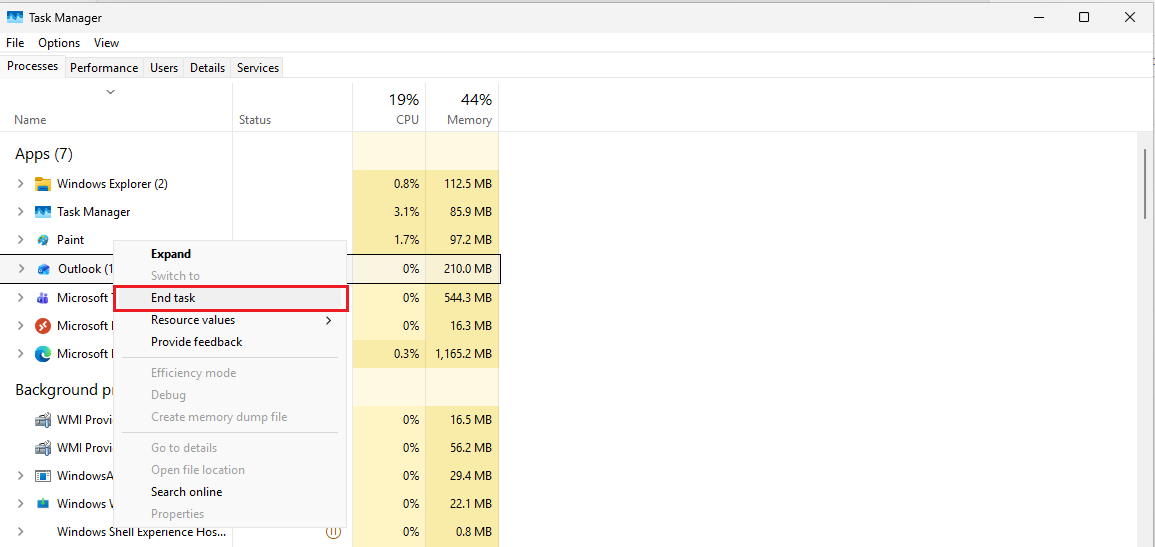Viewport: 1155px width, 547px height.
Task: Sort by the Status column header
Action: [x=292, y=107]
